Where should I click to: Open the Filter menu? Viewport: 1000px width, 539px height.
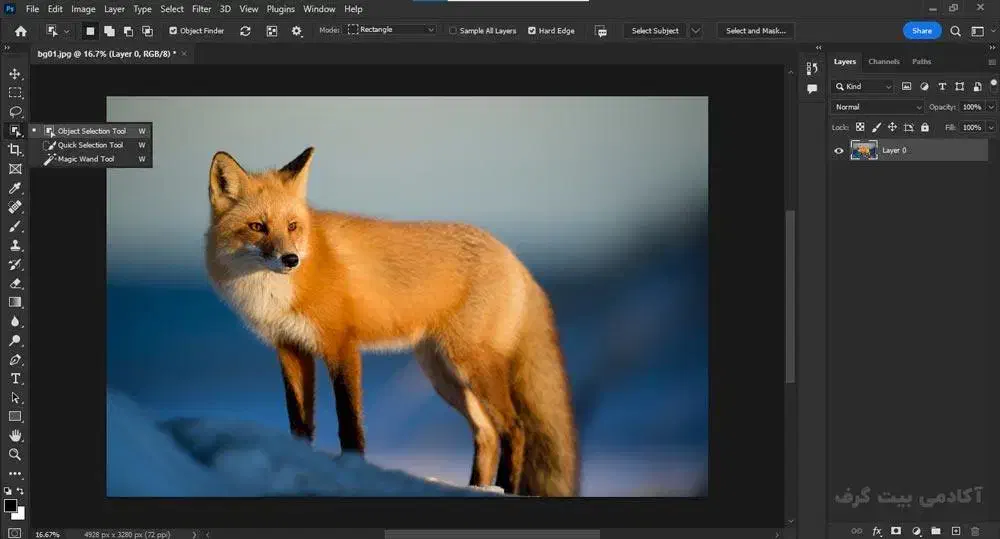pyautogui.click(x=201, y=9)
